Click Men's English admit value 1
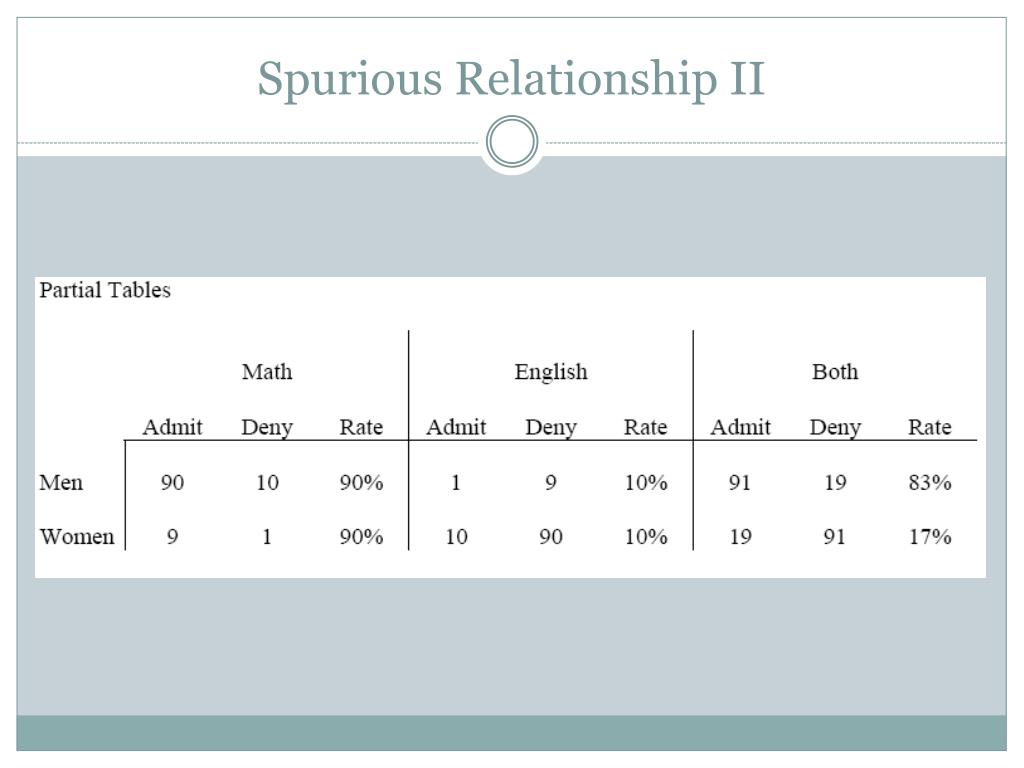1024x768 pixels. [456, 483]
